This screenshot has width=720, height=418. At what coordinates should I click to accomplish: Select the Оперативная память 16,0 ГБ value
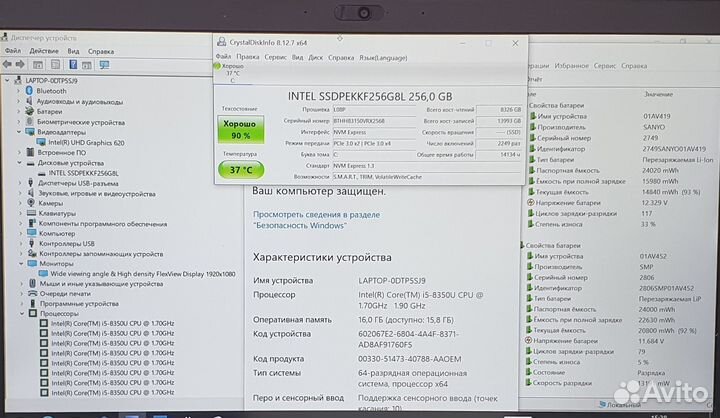coord(405,319)
